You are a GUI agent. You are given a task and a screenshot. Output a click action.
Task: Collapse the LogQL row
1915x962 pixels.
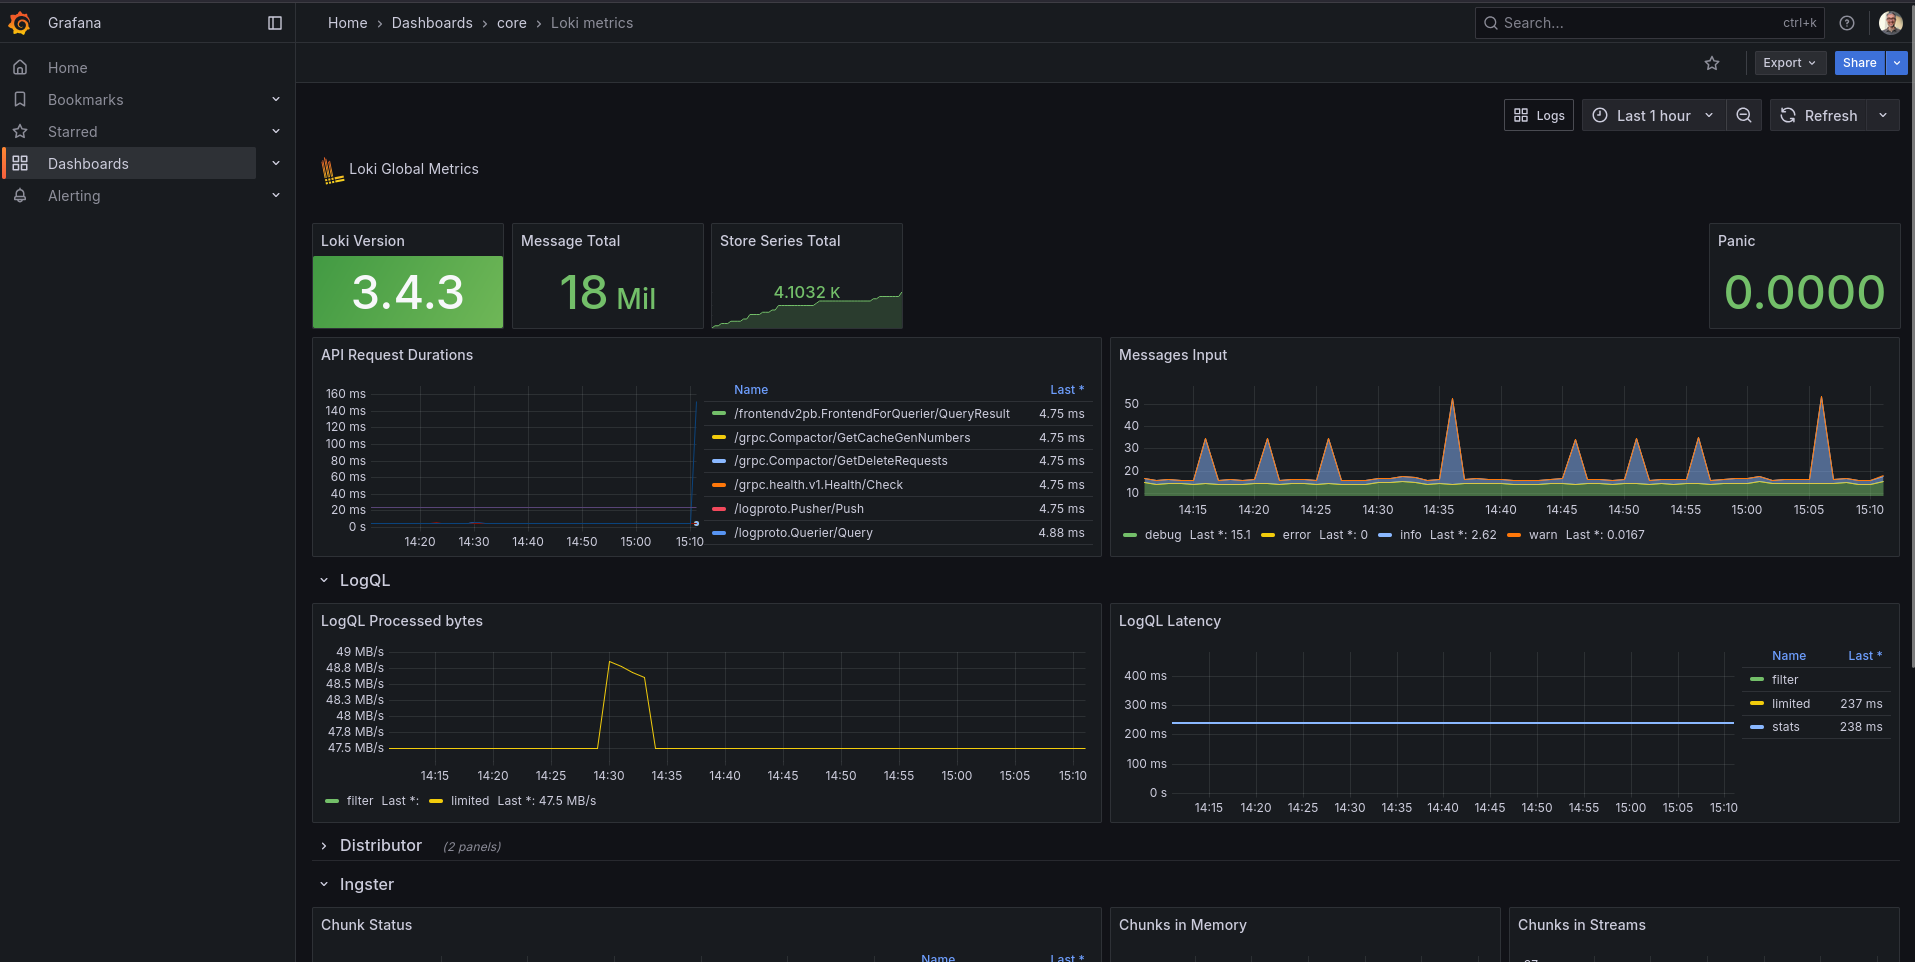pos(324,581)
